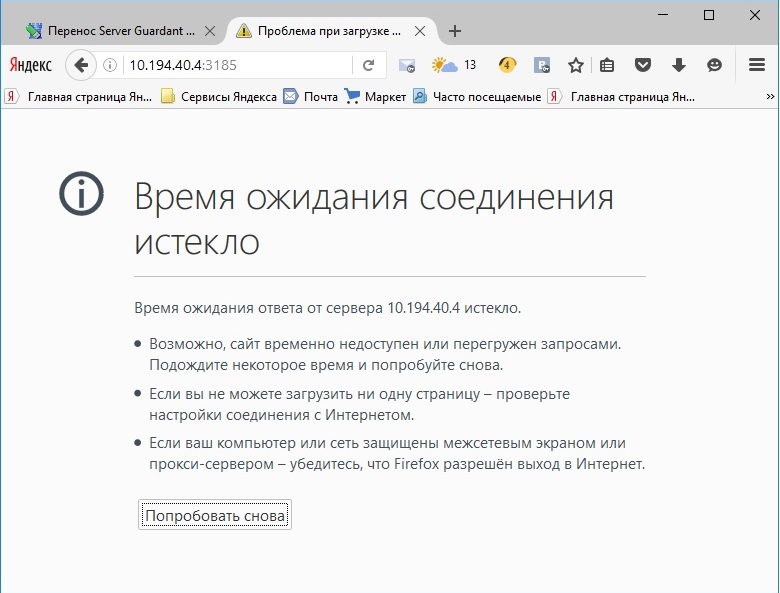The width and height of the screenshot is (780, 593).
Task: Bookmark this page with the star icon
Action: pyautogui.click(x=576, y=66)
